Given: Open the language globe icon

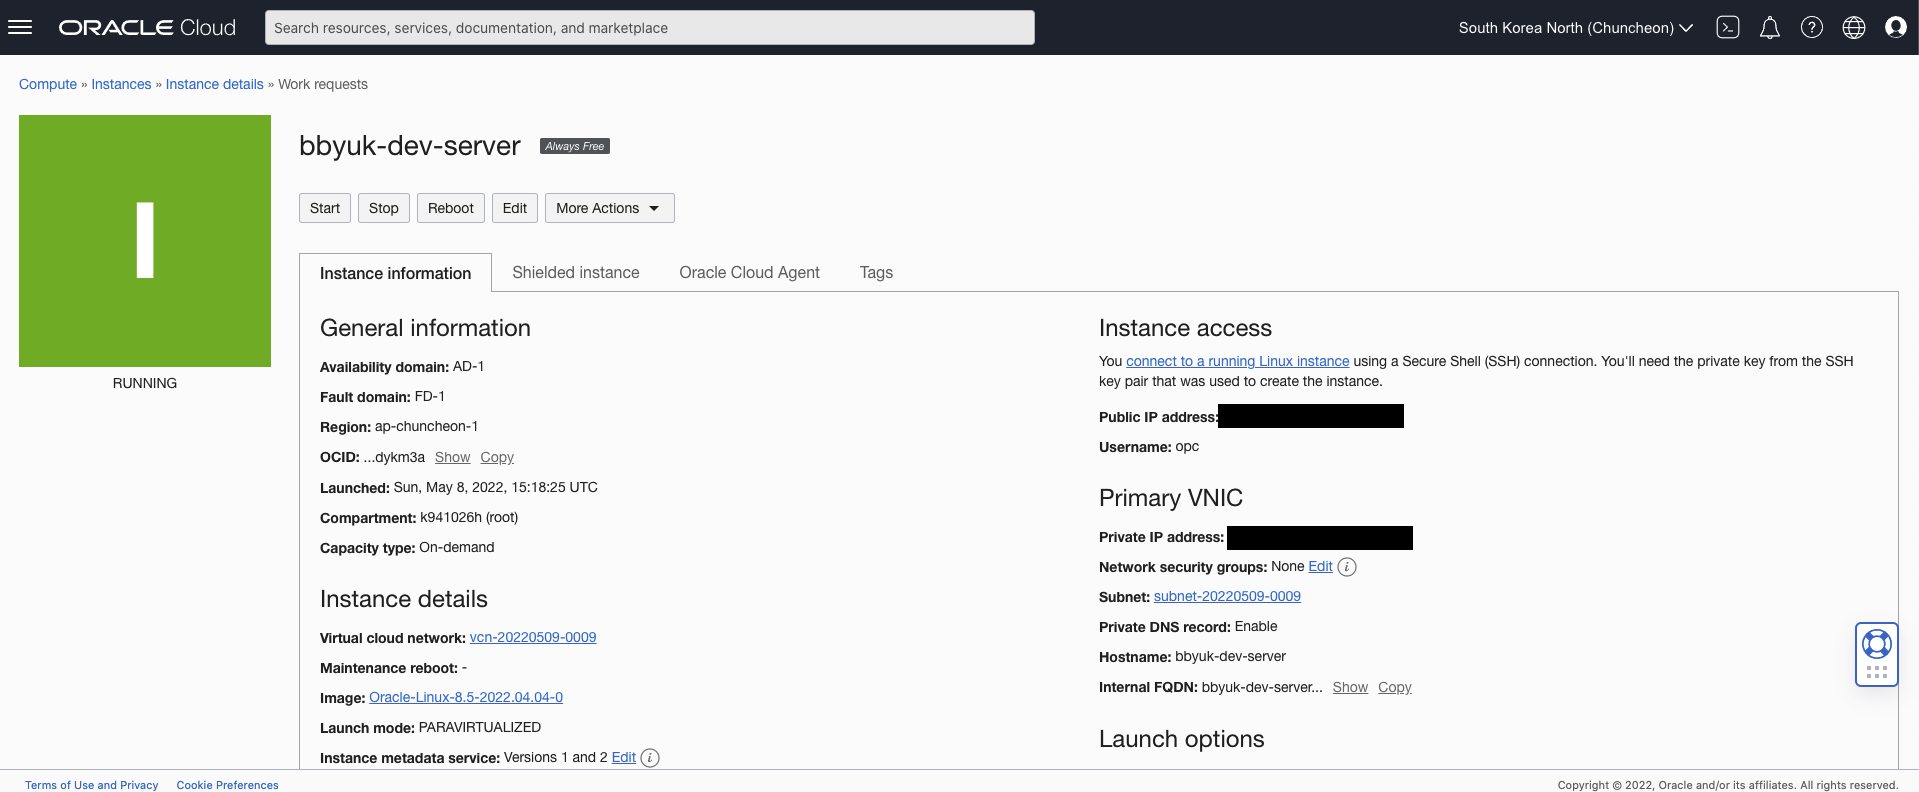Looking at the screenshot, I should coord(1854,28).
